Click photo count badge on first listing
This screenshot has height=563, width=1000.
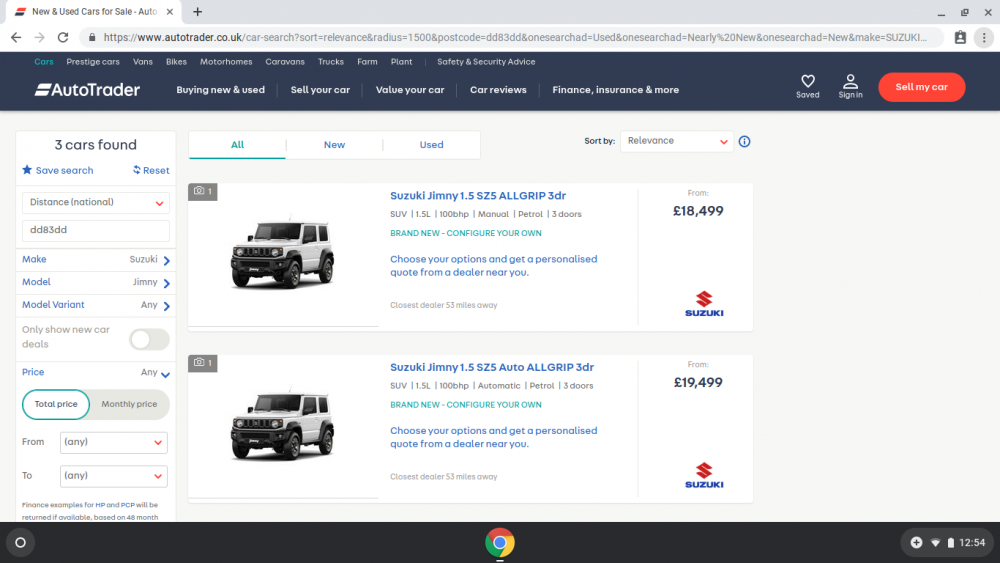[203, 191]
